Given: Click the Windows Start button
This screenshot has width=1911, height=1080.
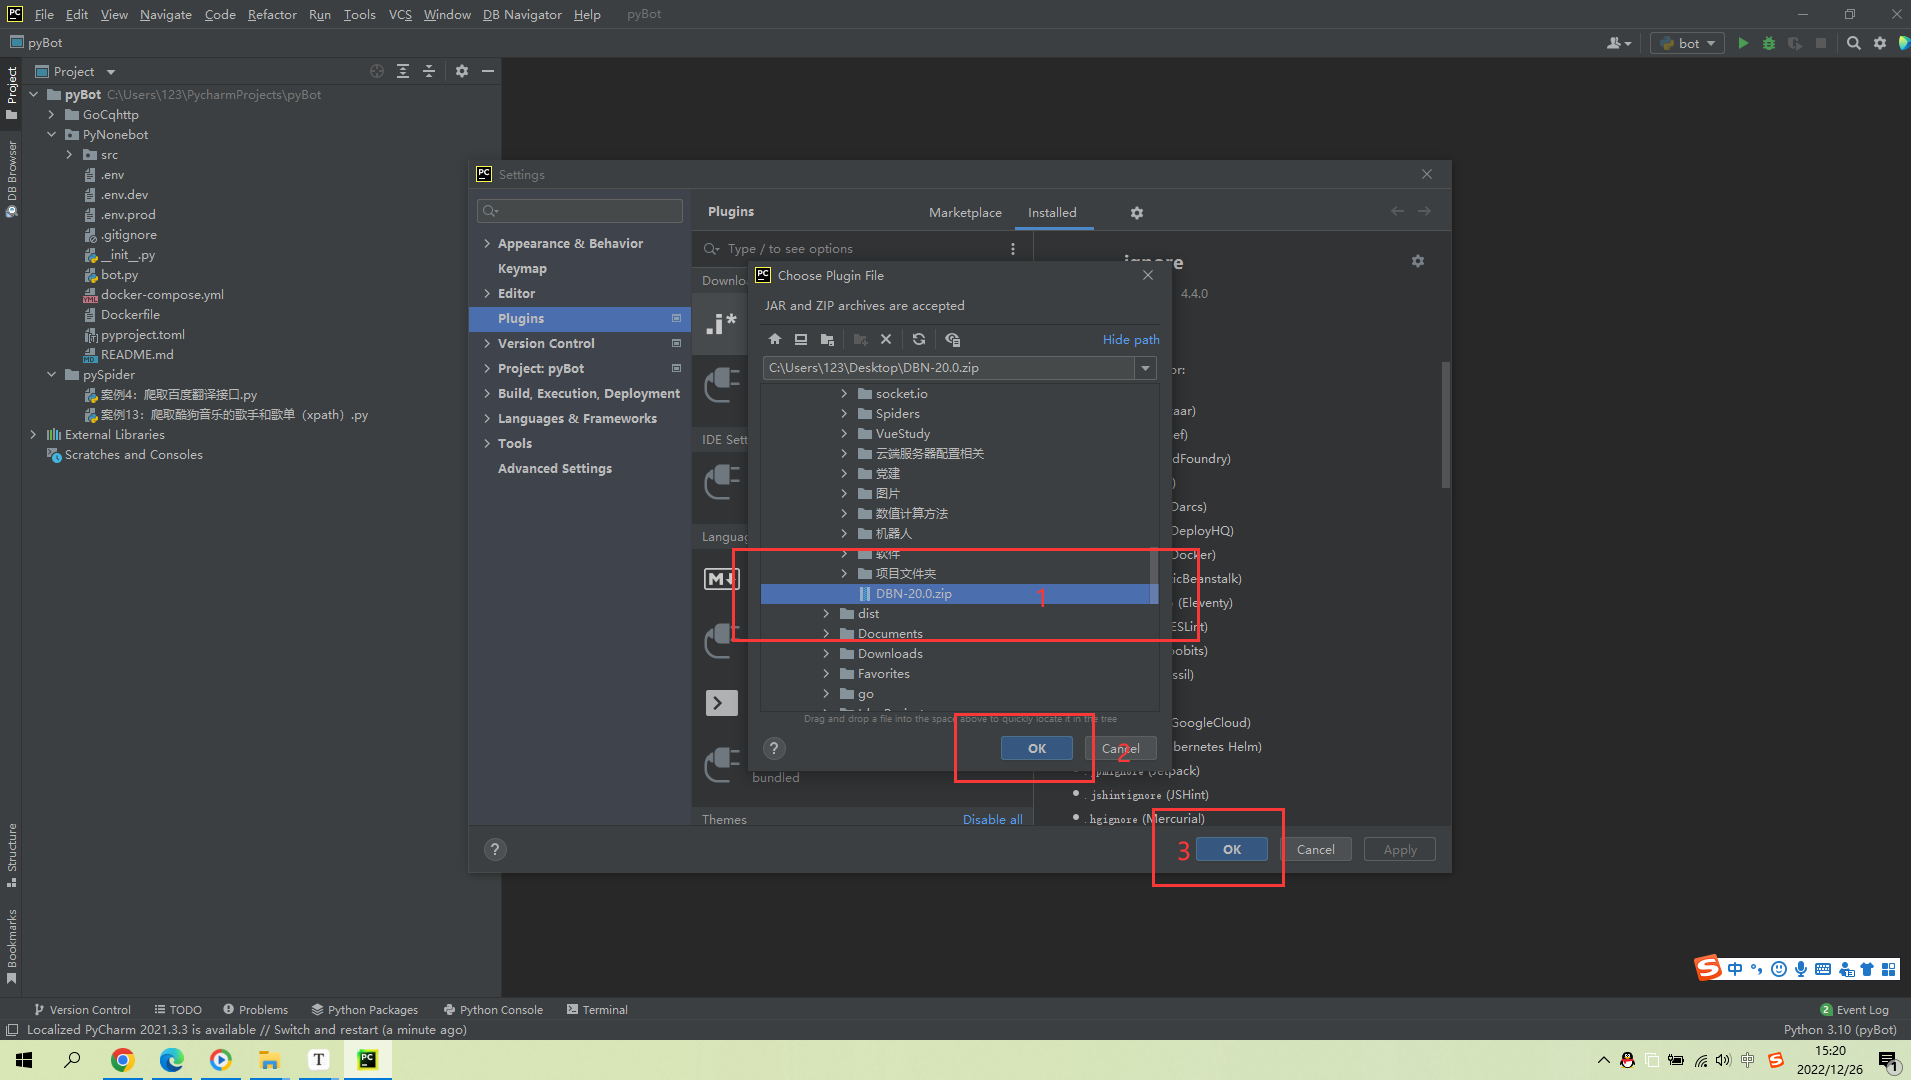Looking at the screenshot, I should 24,1060.
